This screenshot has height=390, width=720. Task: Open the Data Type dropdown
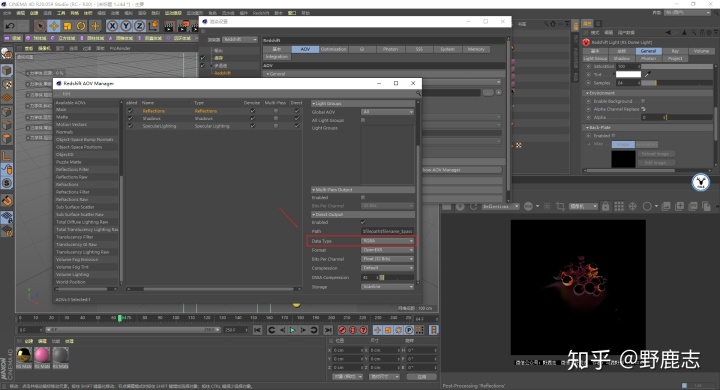[x=387, y=241]
